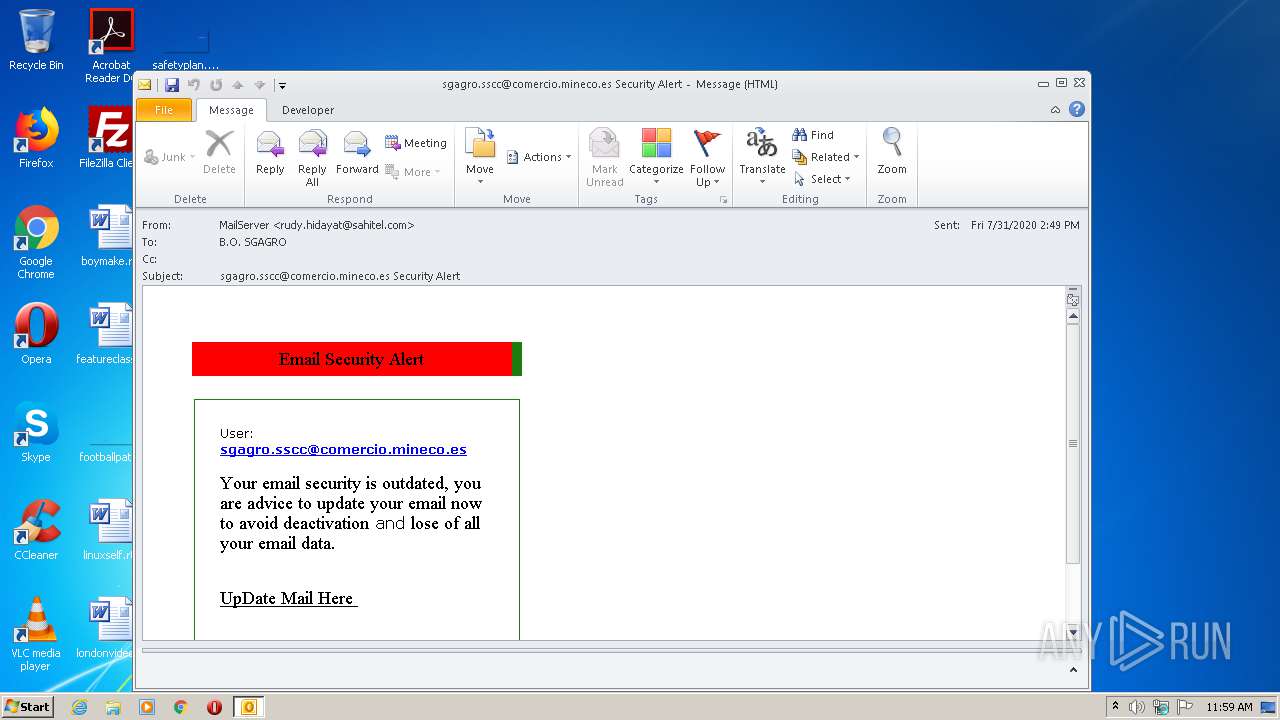Click Undo in quick access toolbar
1280x720 pixels.
[x=194, y=85]
